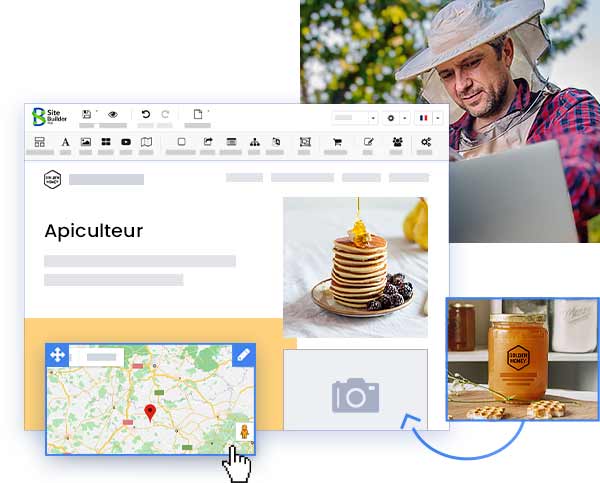600x483 pixels.
Task: Open the shopping cart store tool
Action: (x=336, y=143)
